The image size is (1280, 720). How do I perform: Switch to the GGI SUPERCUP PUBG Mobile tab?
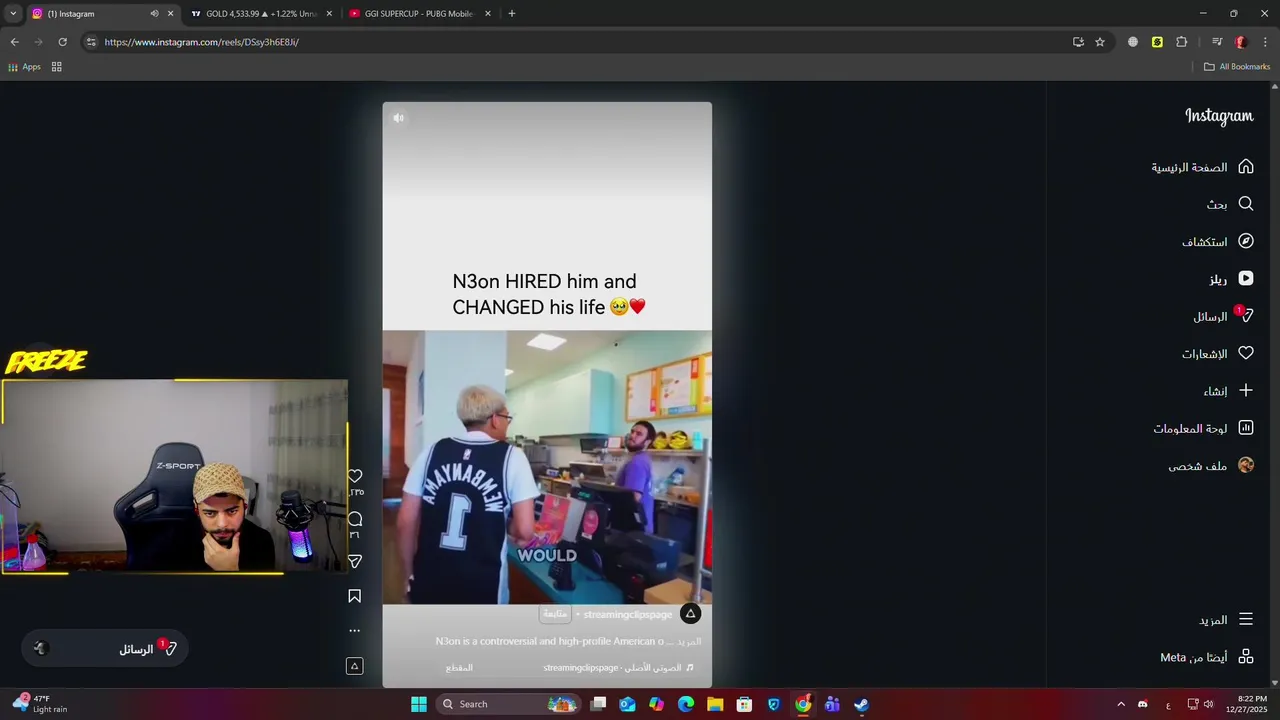(x=418, y=14)
